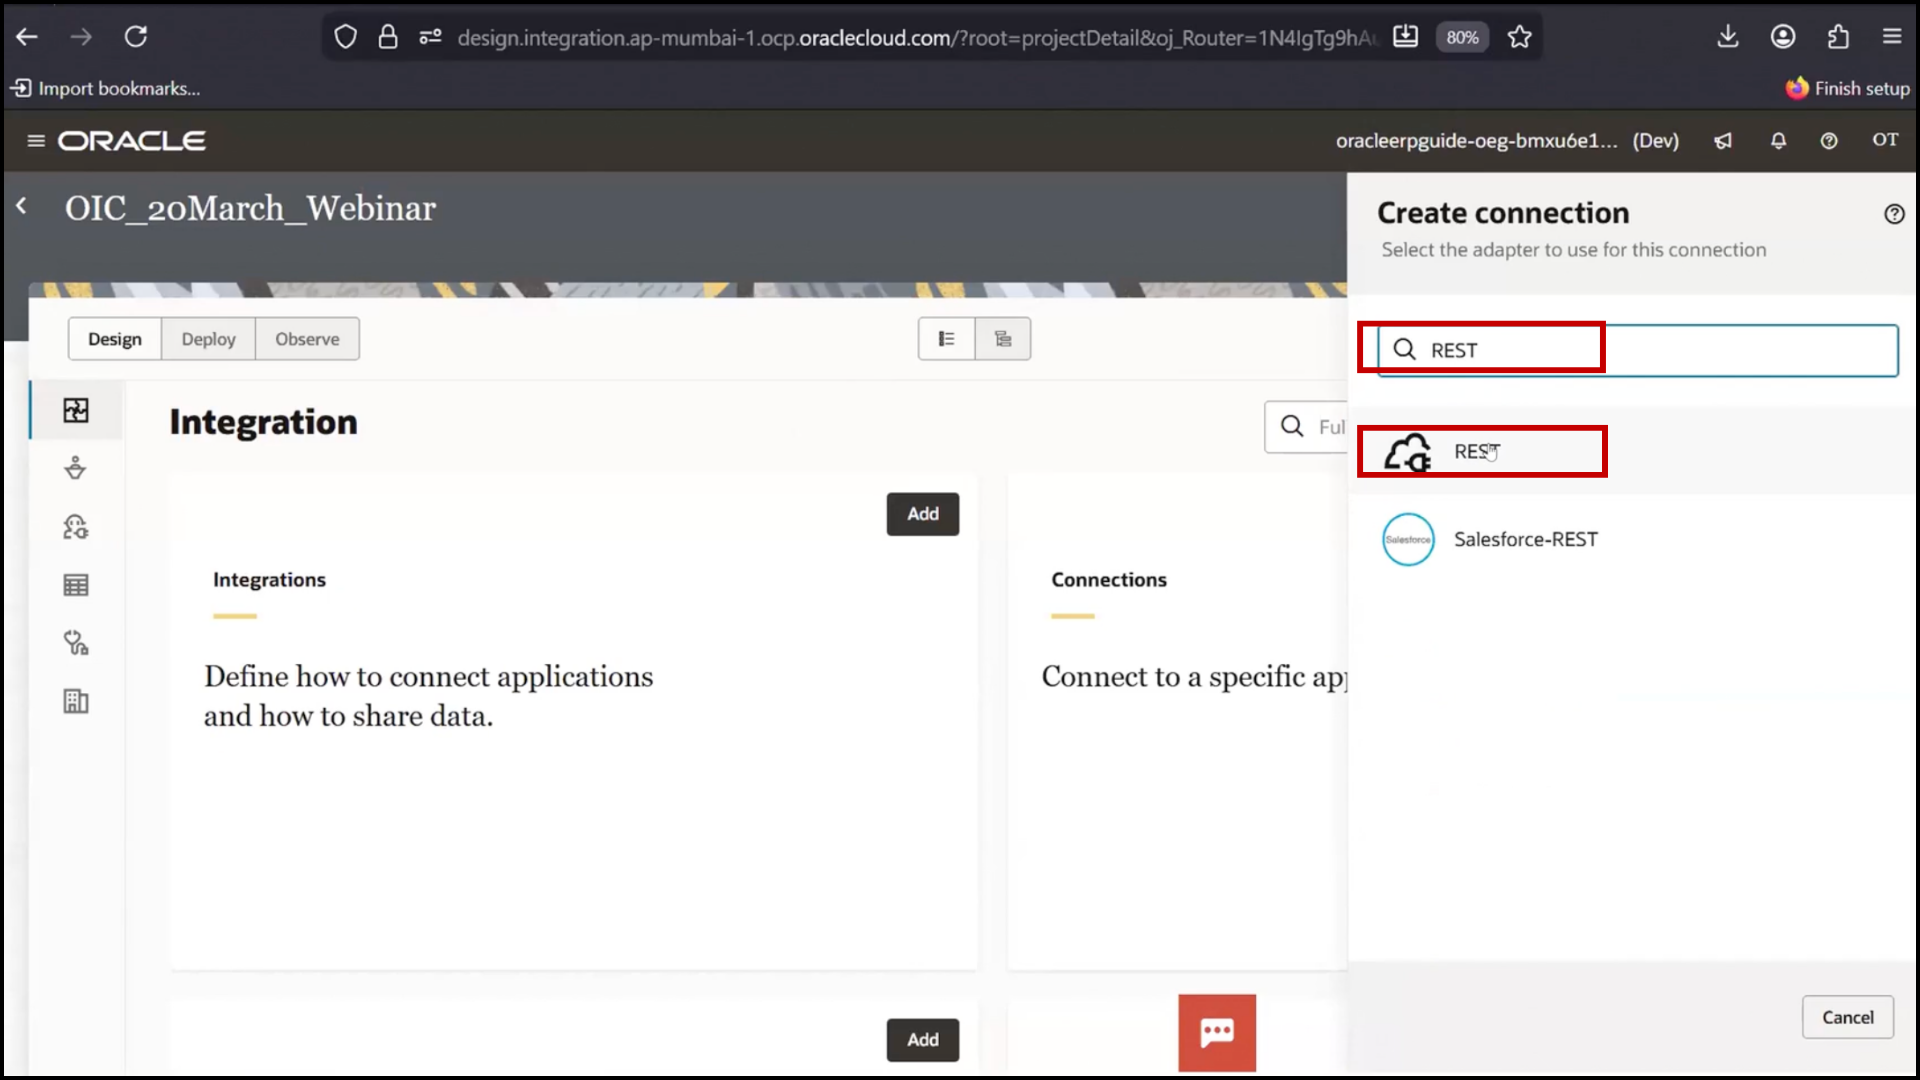
Task: Open the browser downloads icon
Action: [1728, 37]
